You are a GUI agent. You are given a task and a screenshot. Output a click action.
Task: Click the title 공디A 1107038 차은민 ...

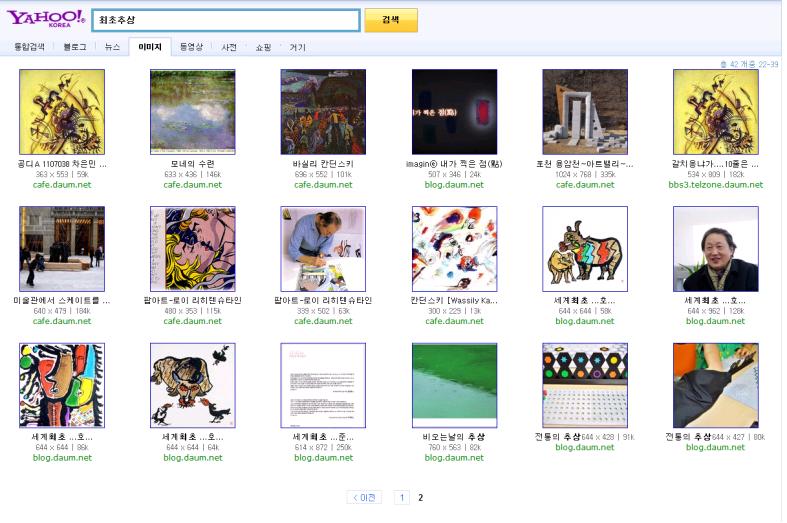point(62,164)
